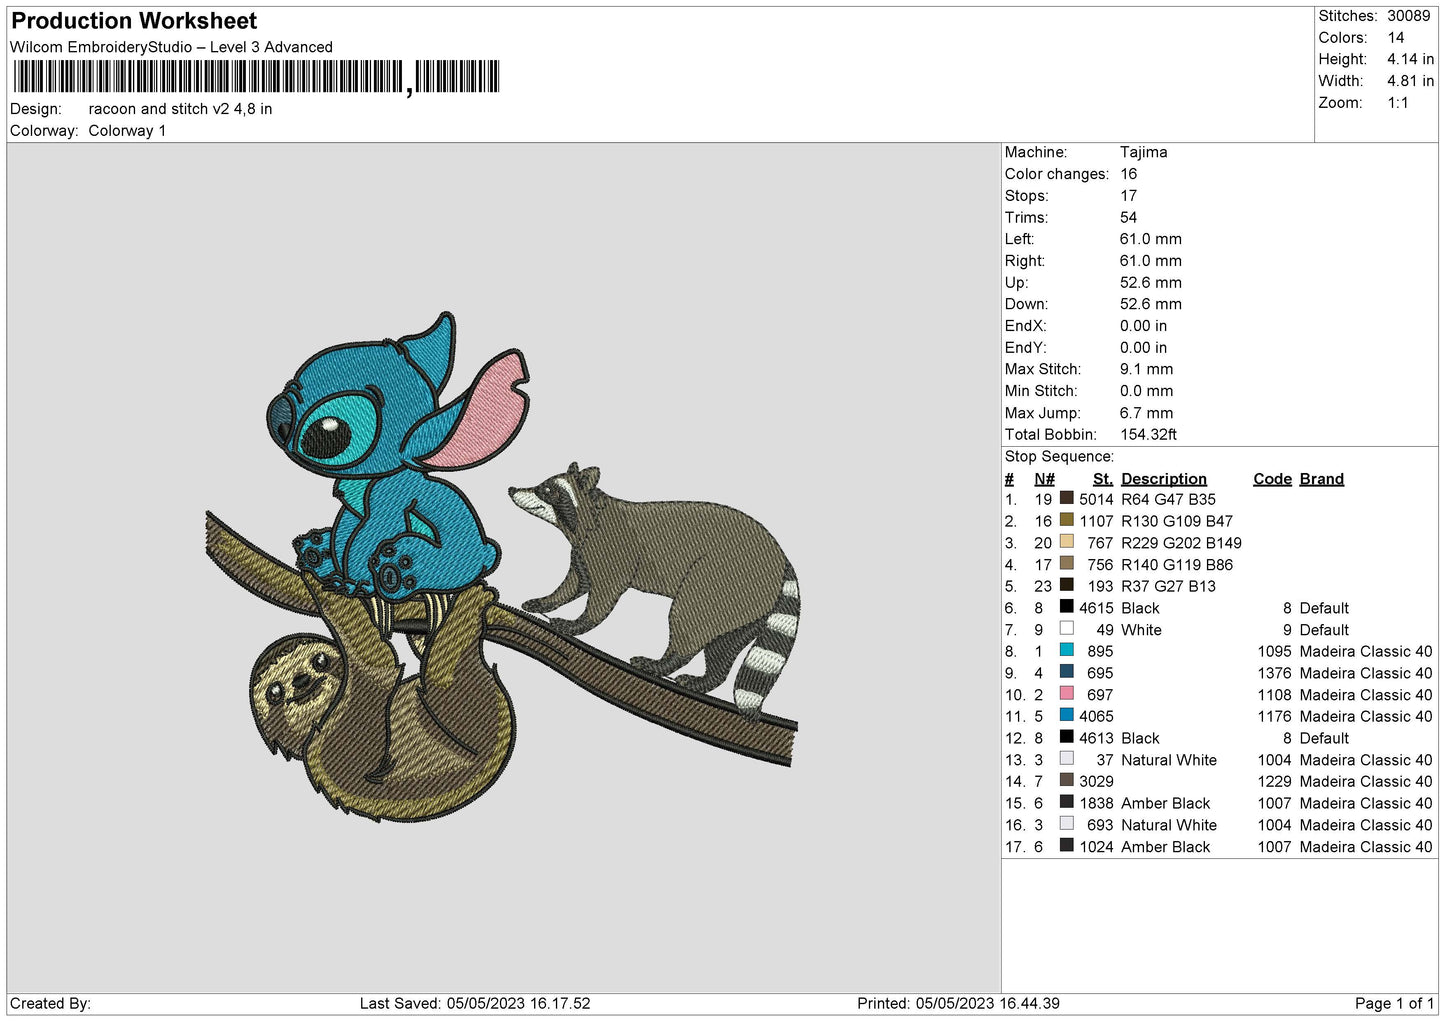Click brown swatch of stop 14 Madeira 1229
This screenshot has height=1021, width=1445.
click(1066, 780)
